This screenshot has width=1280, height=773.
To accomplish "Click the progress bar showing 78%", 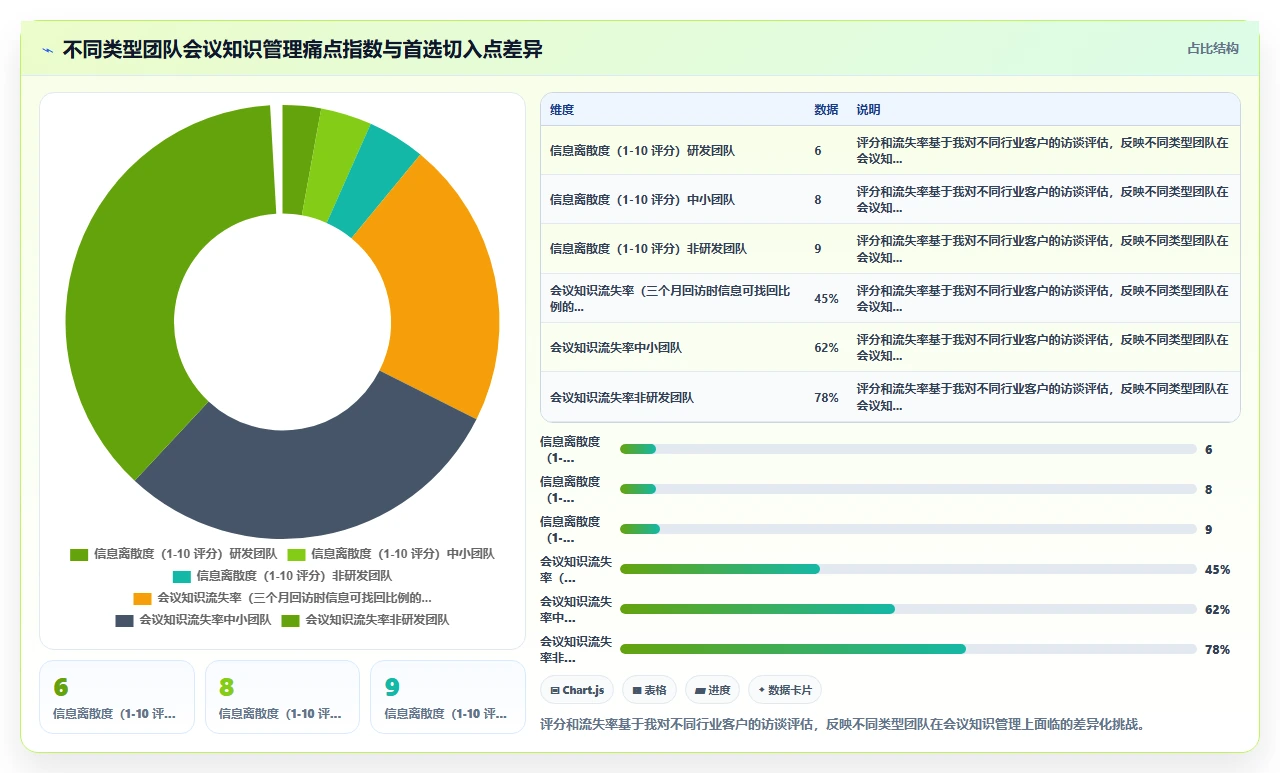I will point(908,649).
